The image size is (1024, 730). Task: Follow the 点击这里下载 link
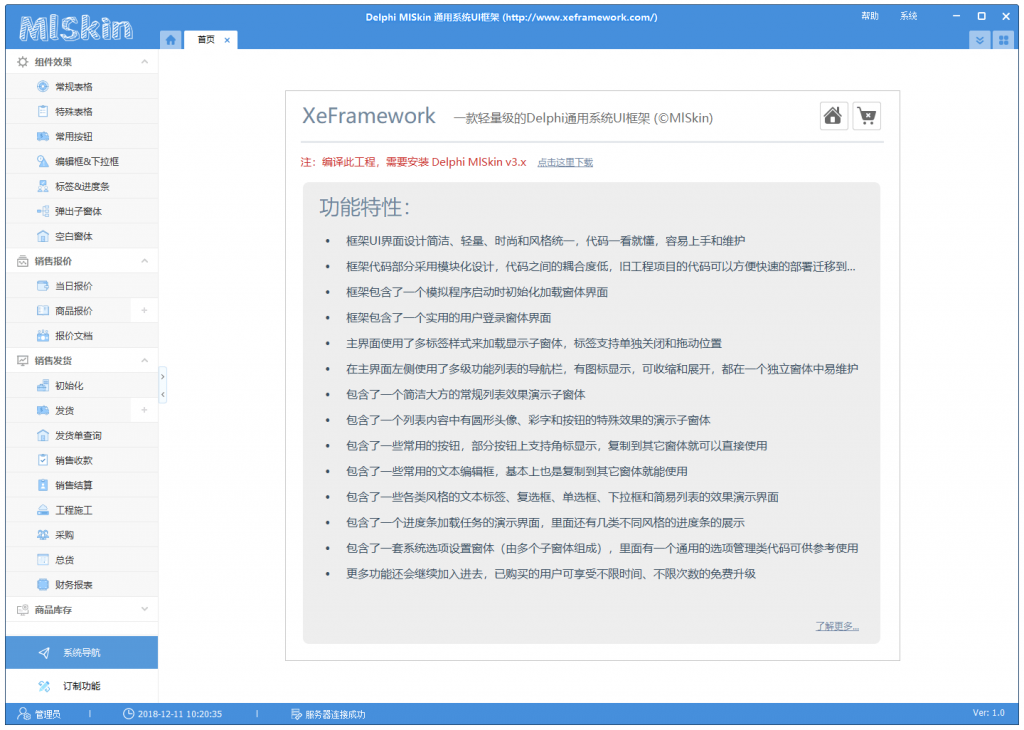(565, 163)
